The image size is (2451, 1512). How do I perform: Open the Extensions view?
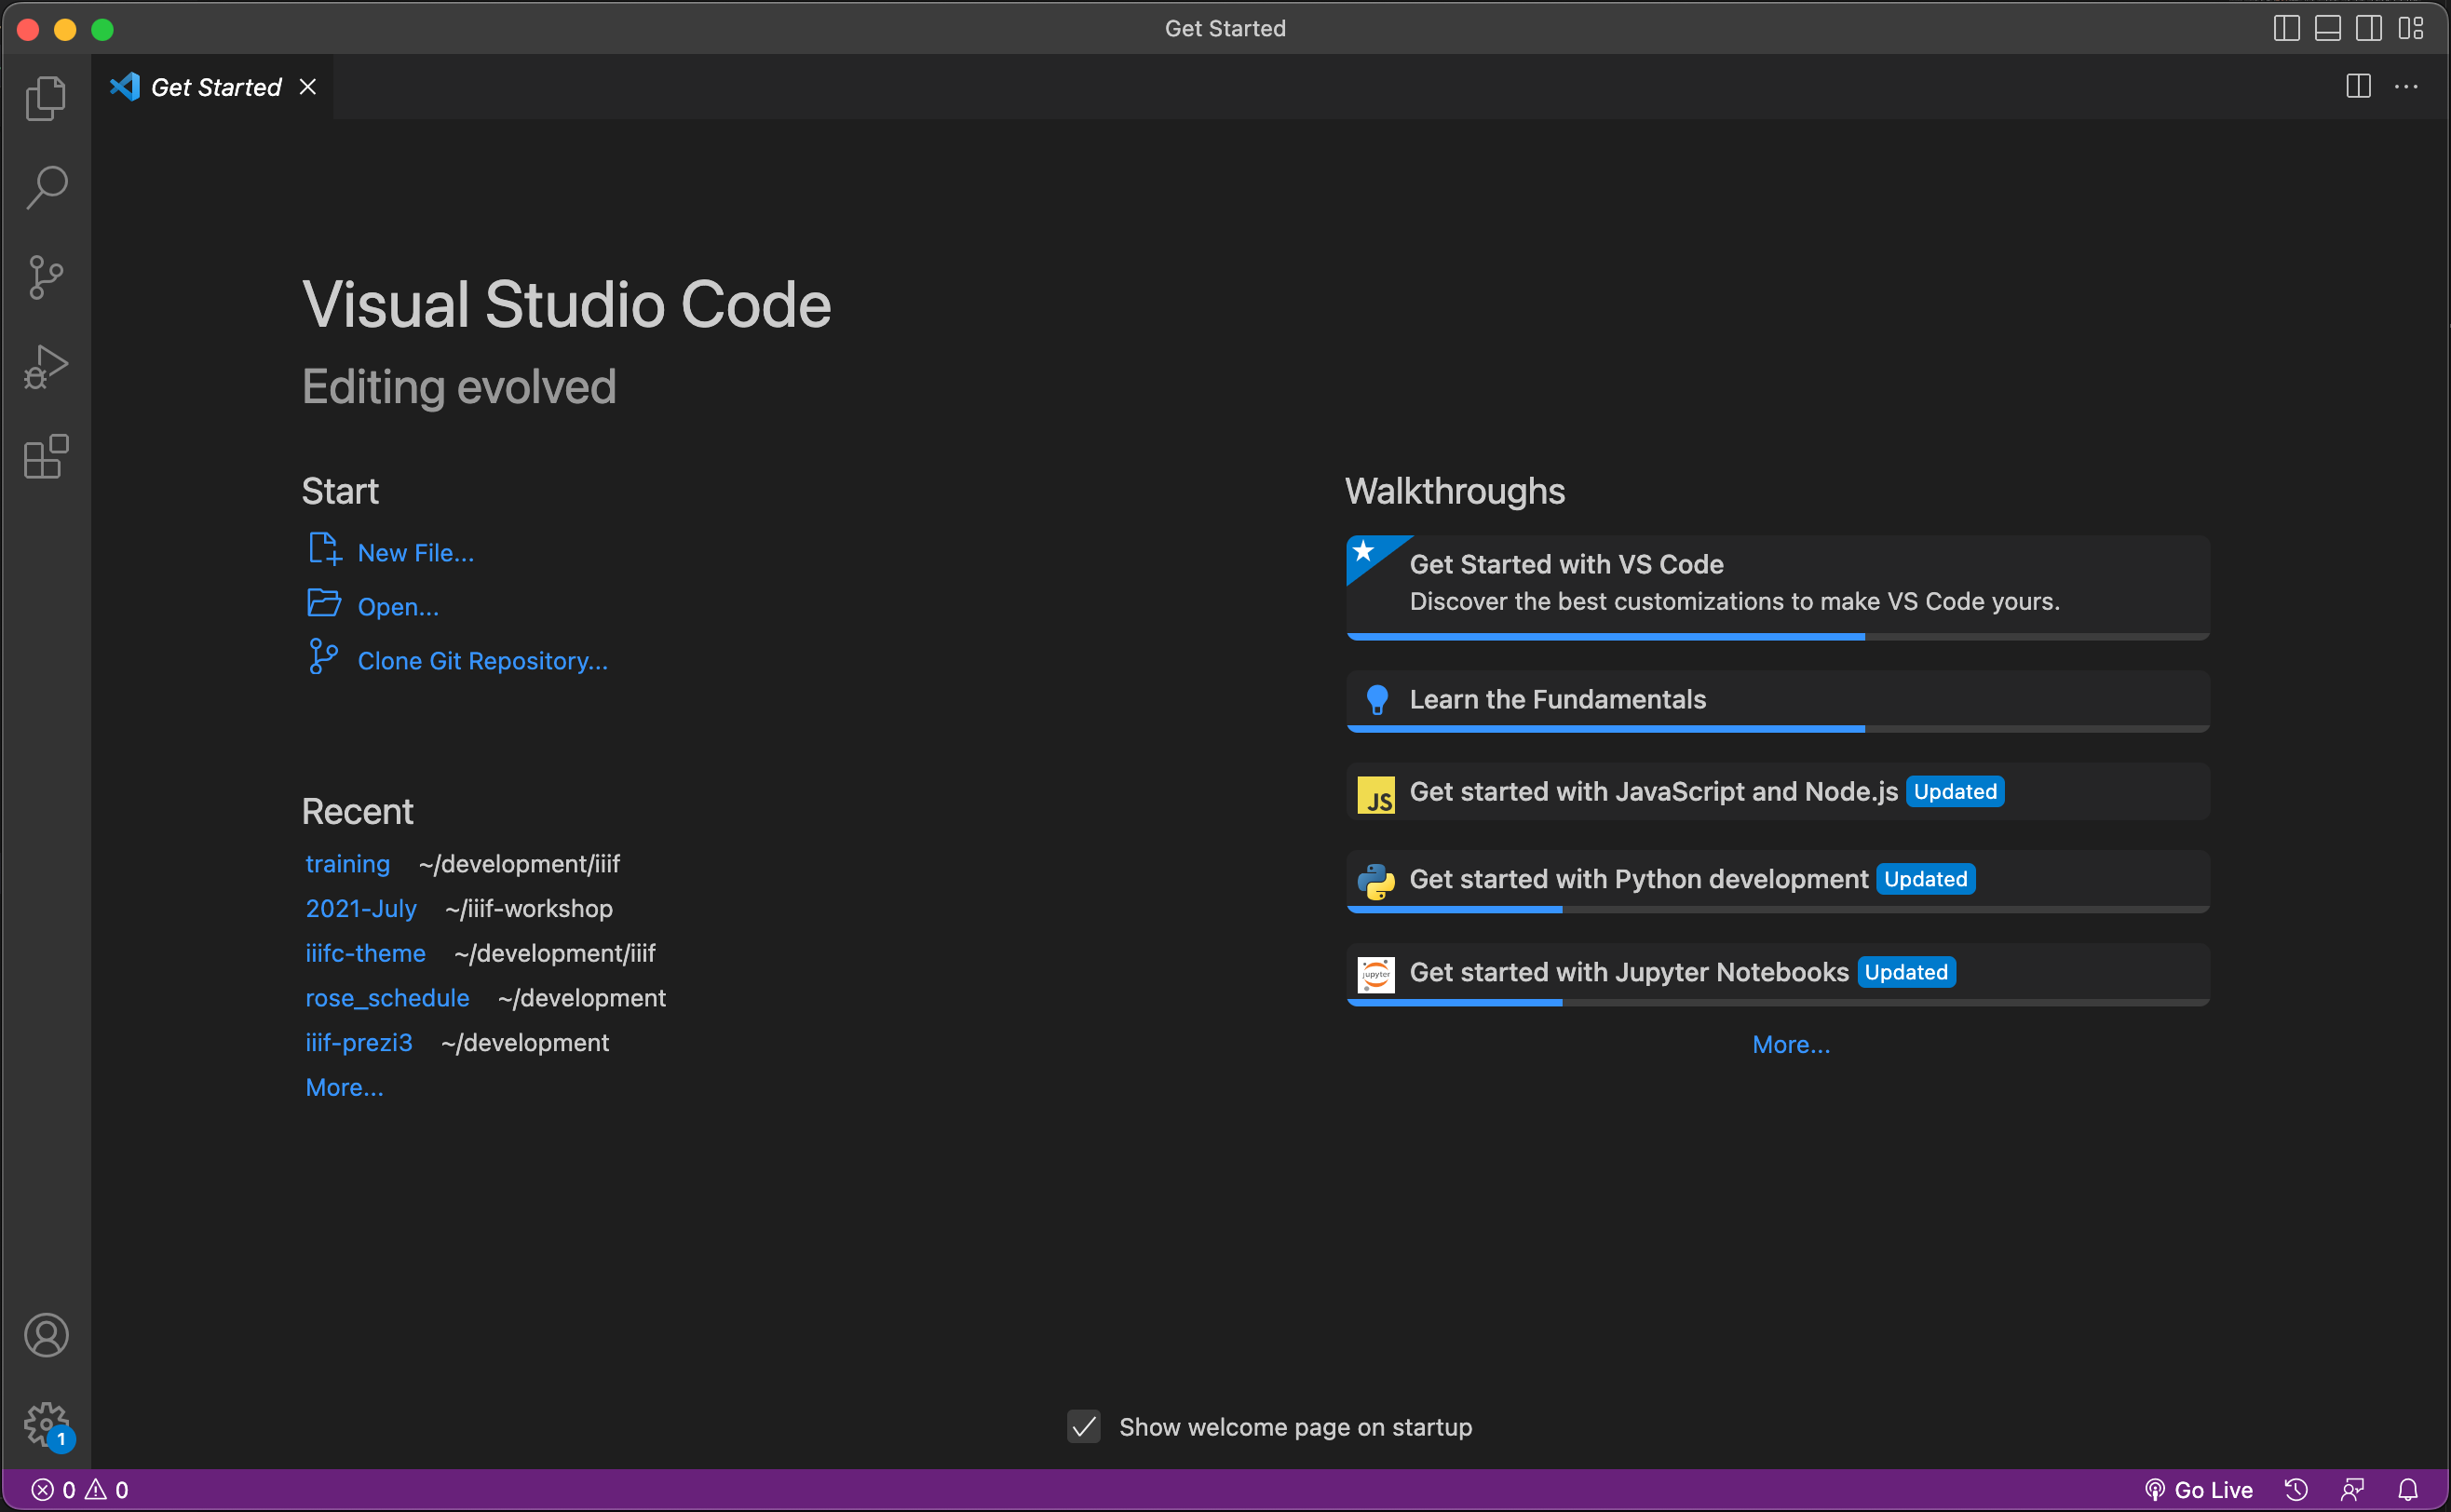[46, 457]
